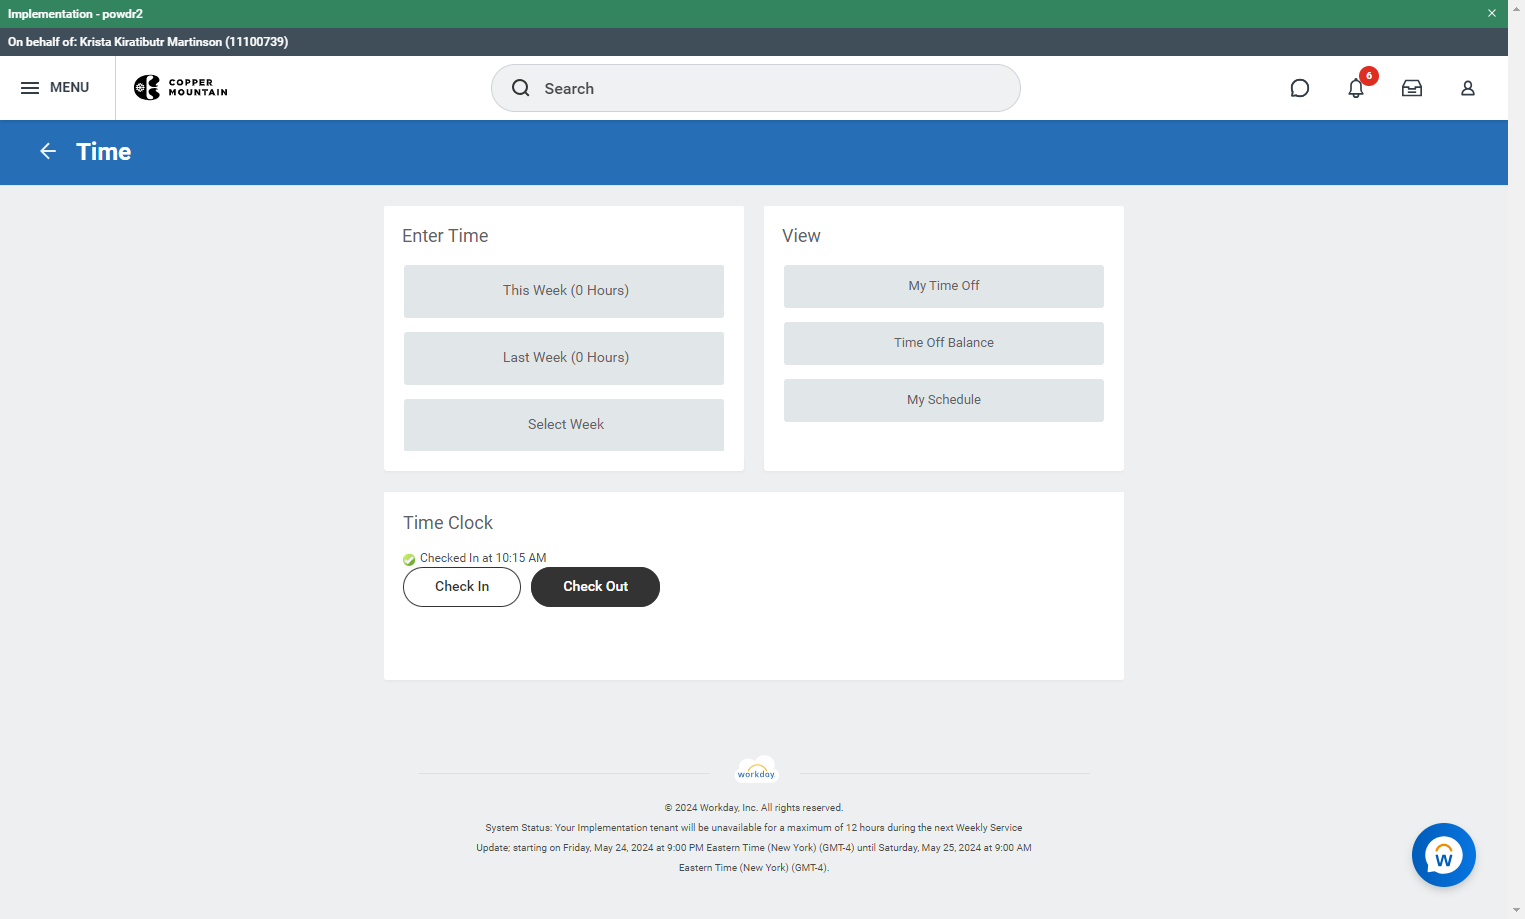The width and height of the screenshot is (1525, 919).
Task: Click the Copper Mountain logo
Action: (181, 88)
